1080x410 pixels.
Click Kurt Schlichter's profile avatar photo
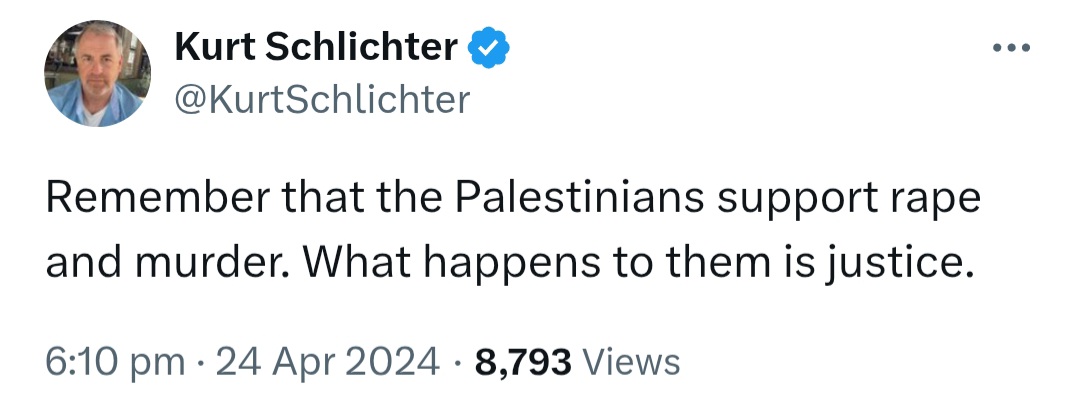tap(97, 74)
